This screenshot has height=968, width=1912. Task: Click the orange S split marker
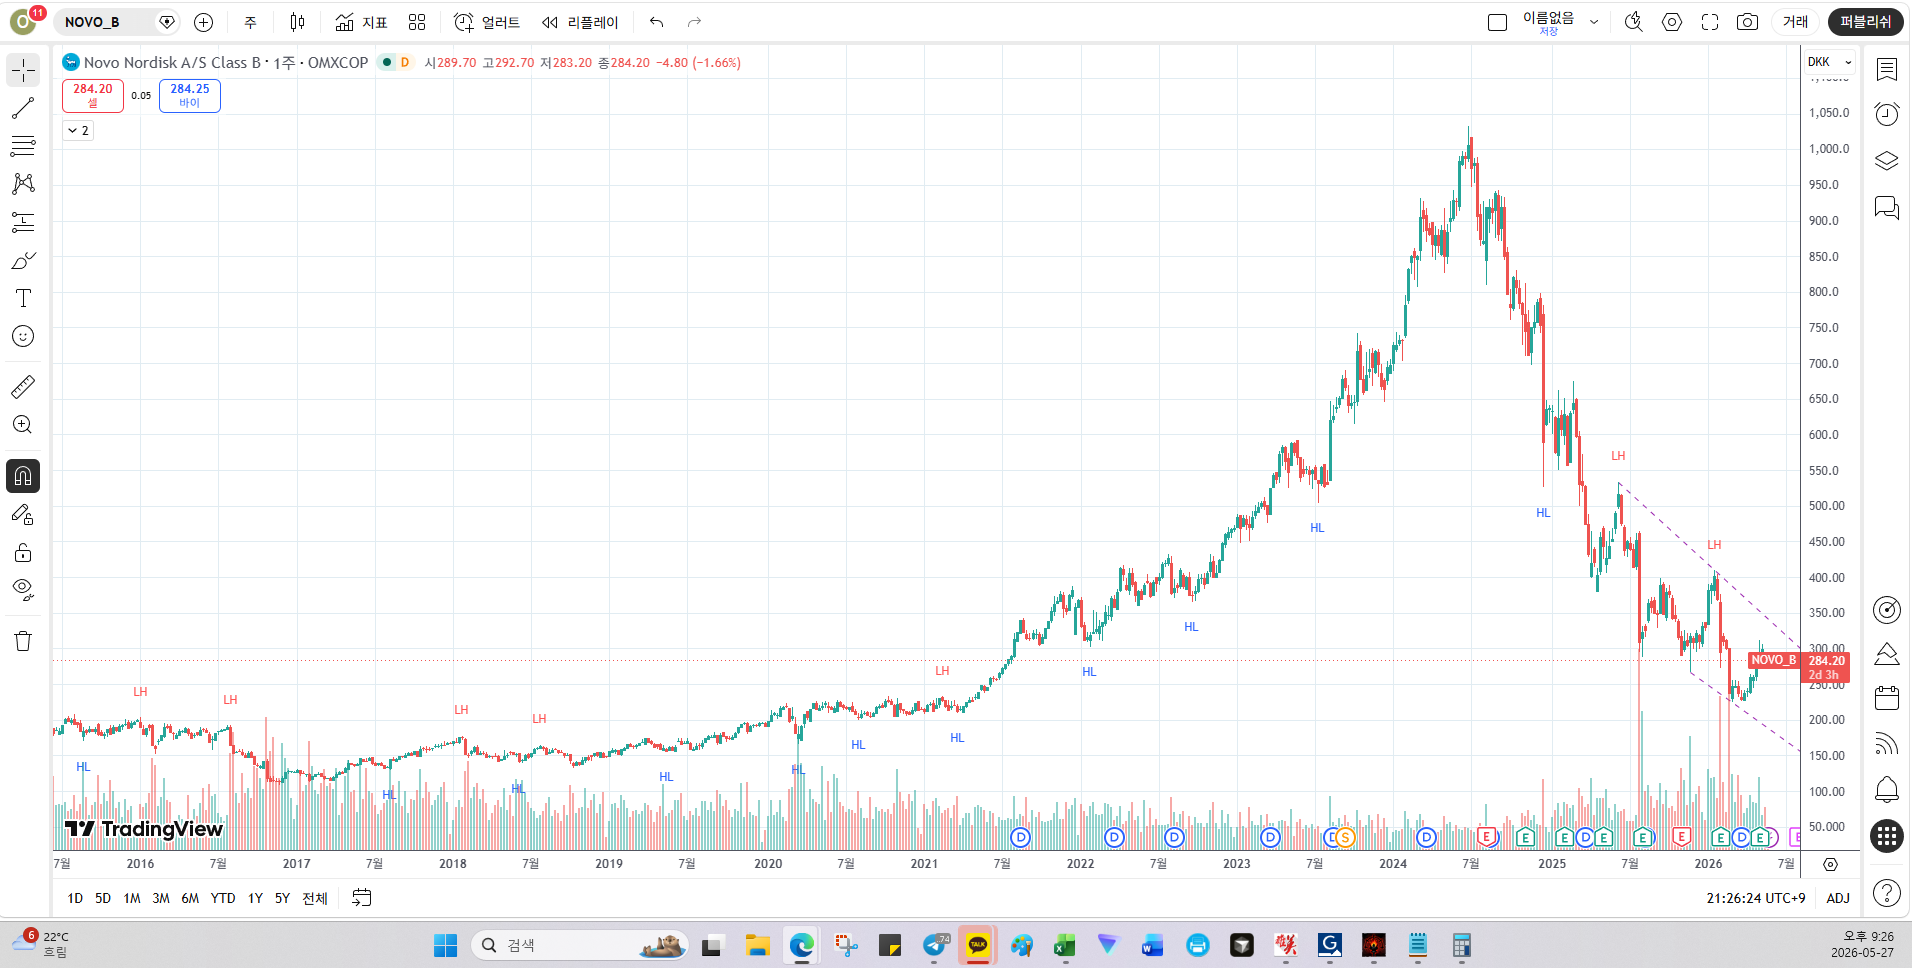tap(1345, 837)
